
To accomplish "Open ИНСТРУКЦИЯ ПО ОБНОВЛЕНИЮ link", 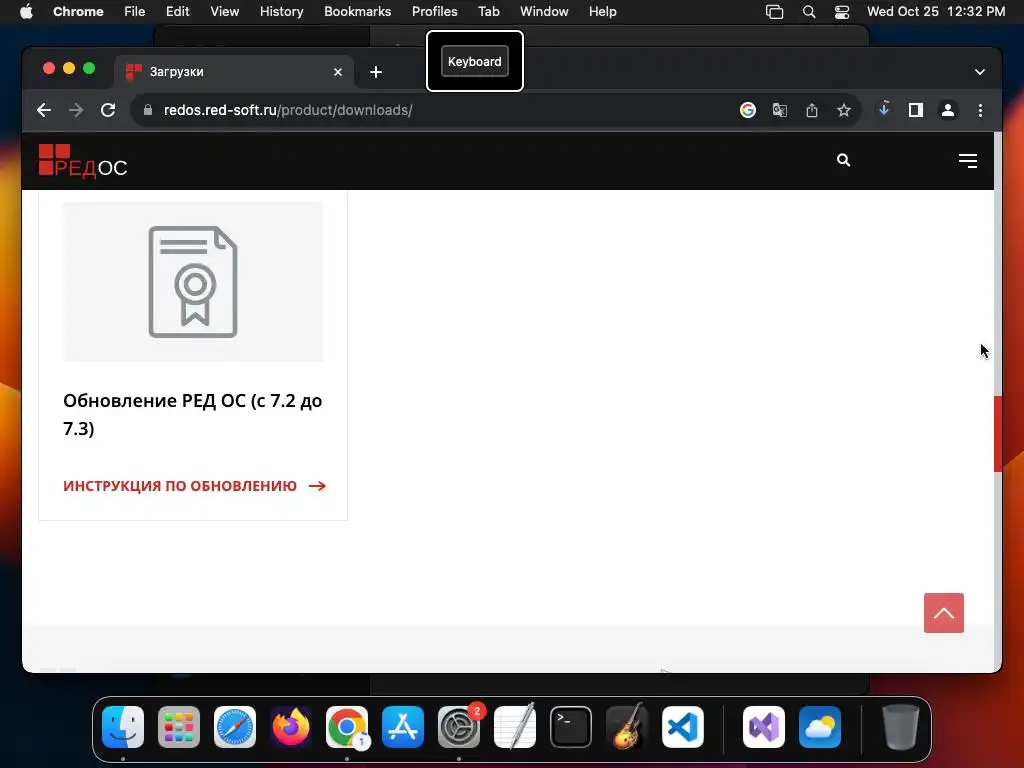I will point(195,486).
